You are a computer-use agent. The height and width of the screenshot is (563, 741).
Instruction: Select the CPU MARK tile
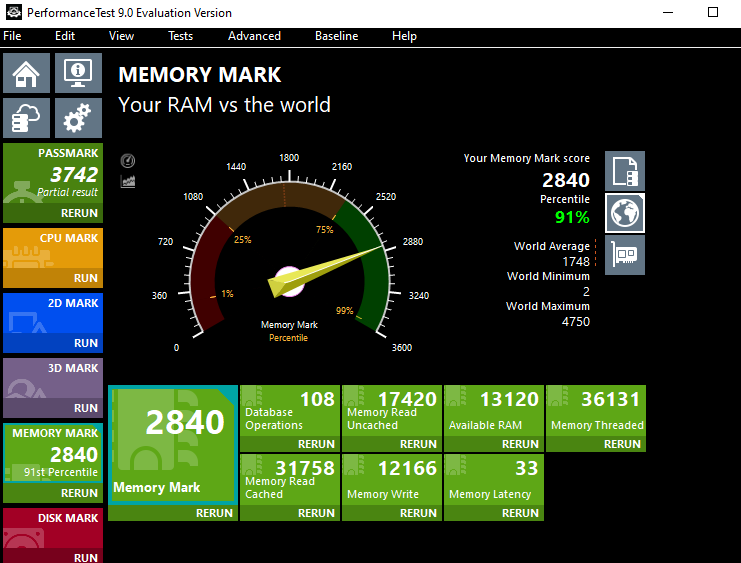[53, 249]
